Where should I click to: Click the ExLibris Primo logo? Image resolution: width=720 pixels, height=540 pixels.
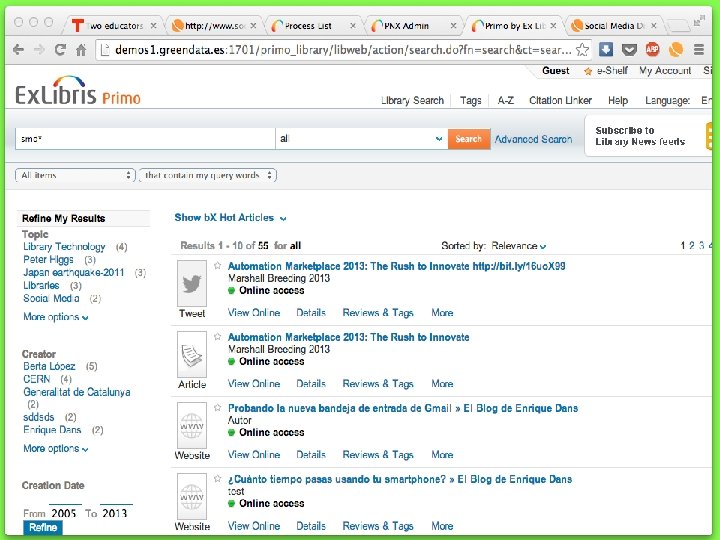[x=78, y=91]
